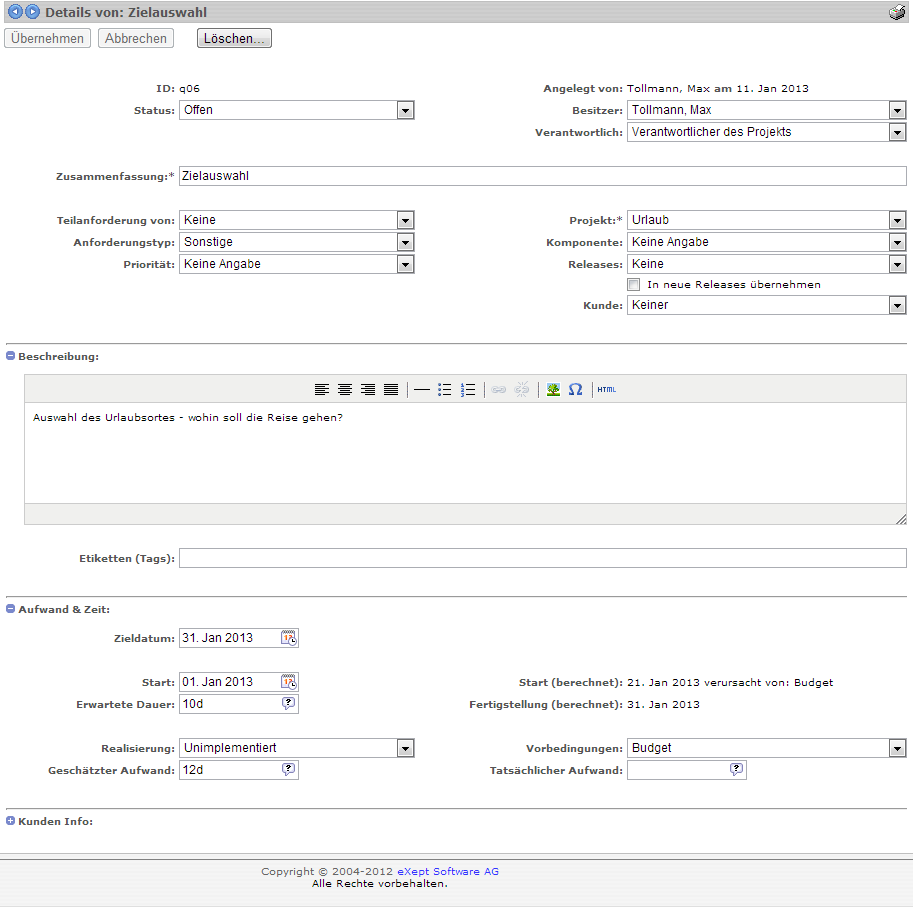Viewport: 913px width, 907px height.
Task: Insert a bulleted list in description
Action: [x=445, y=389]
